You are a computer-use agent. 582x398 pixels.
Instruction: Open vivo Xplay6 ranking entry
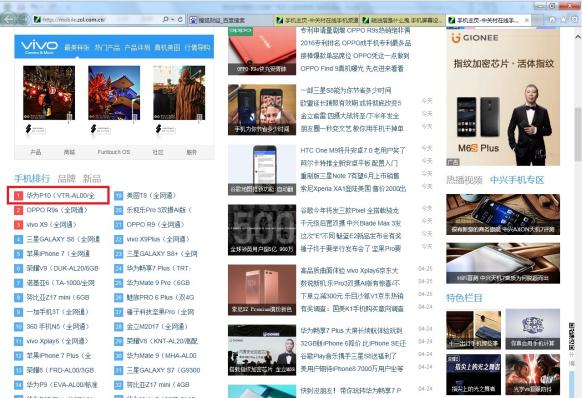[x=57, y=341]
